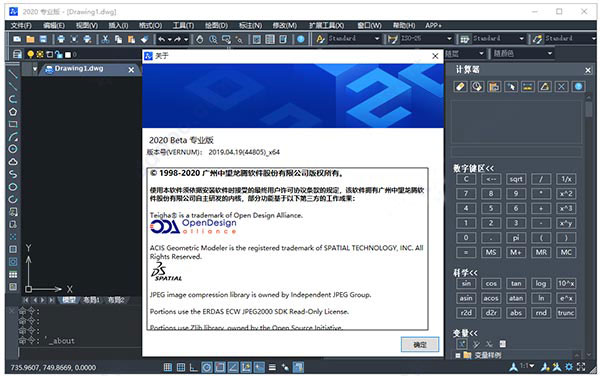Toggle polar tracking in status bar

coord(207,368)
